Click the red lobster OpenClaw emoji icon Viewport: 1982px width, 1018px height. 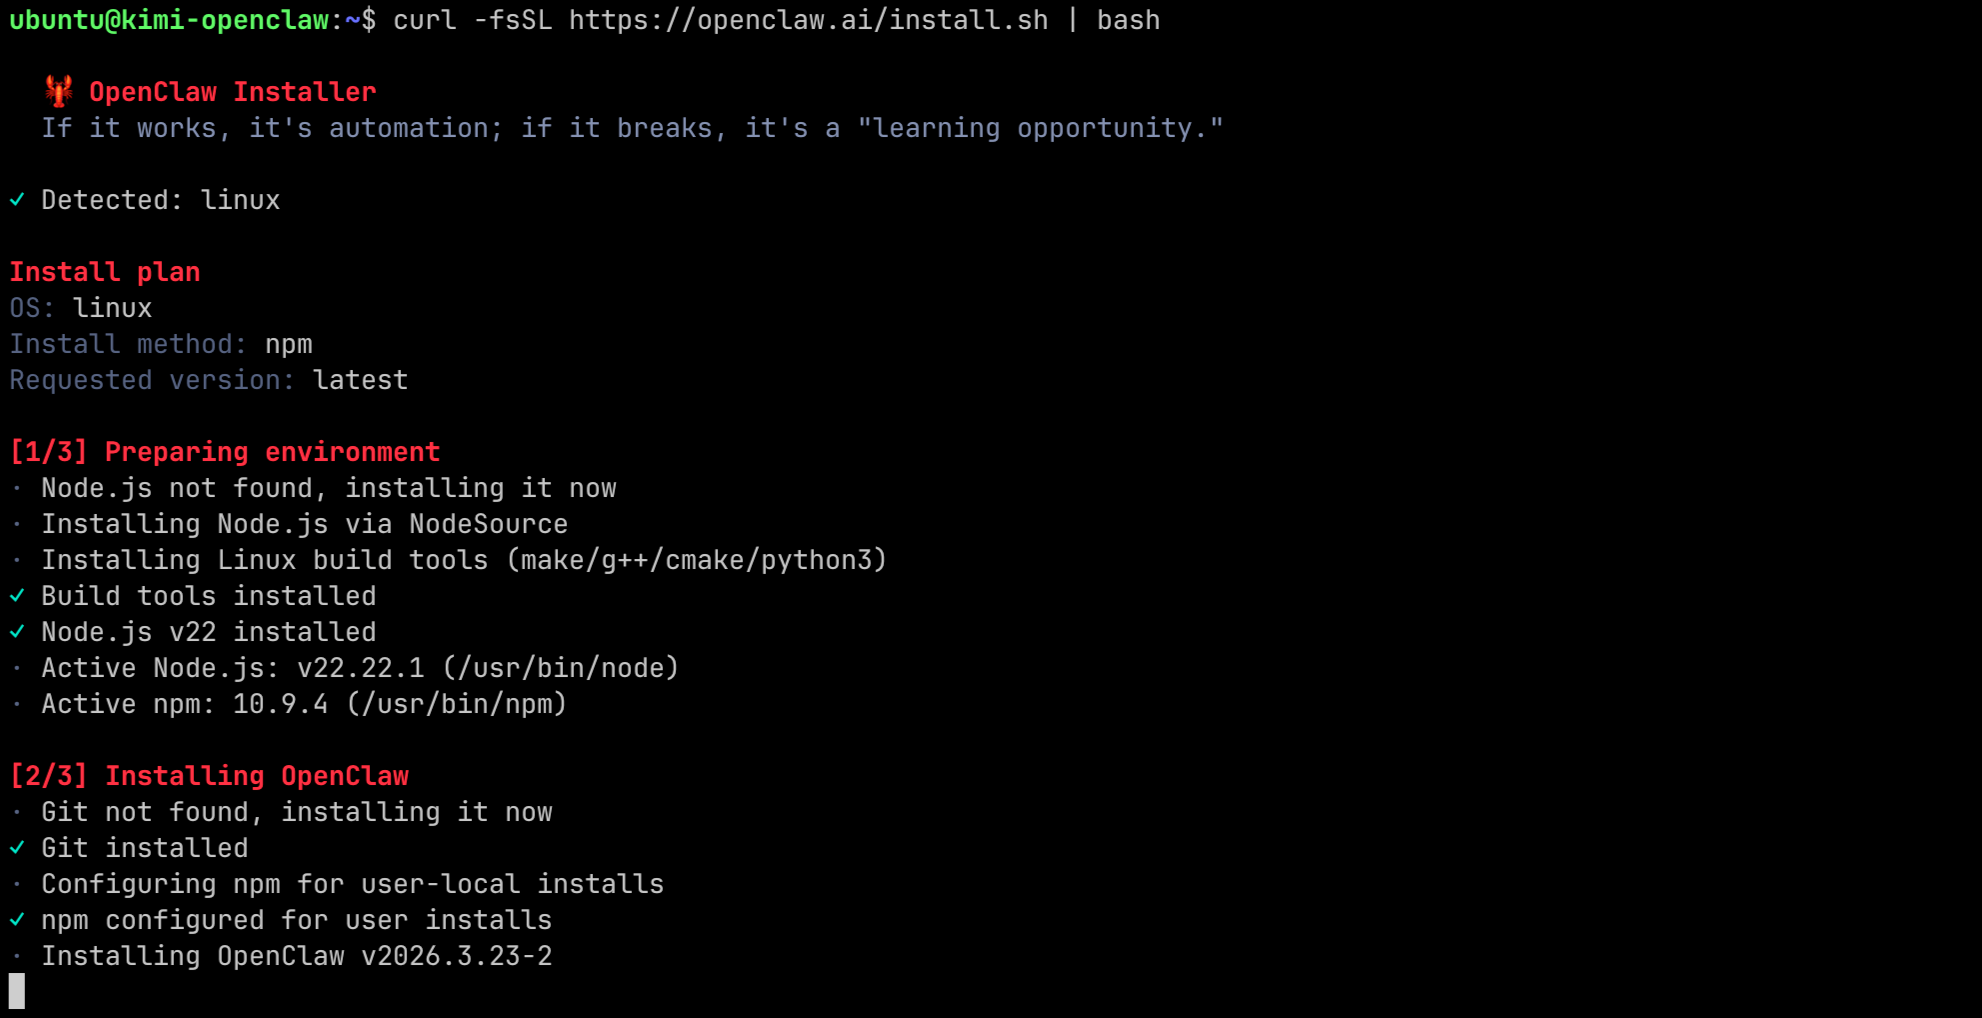pos(58,91)
